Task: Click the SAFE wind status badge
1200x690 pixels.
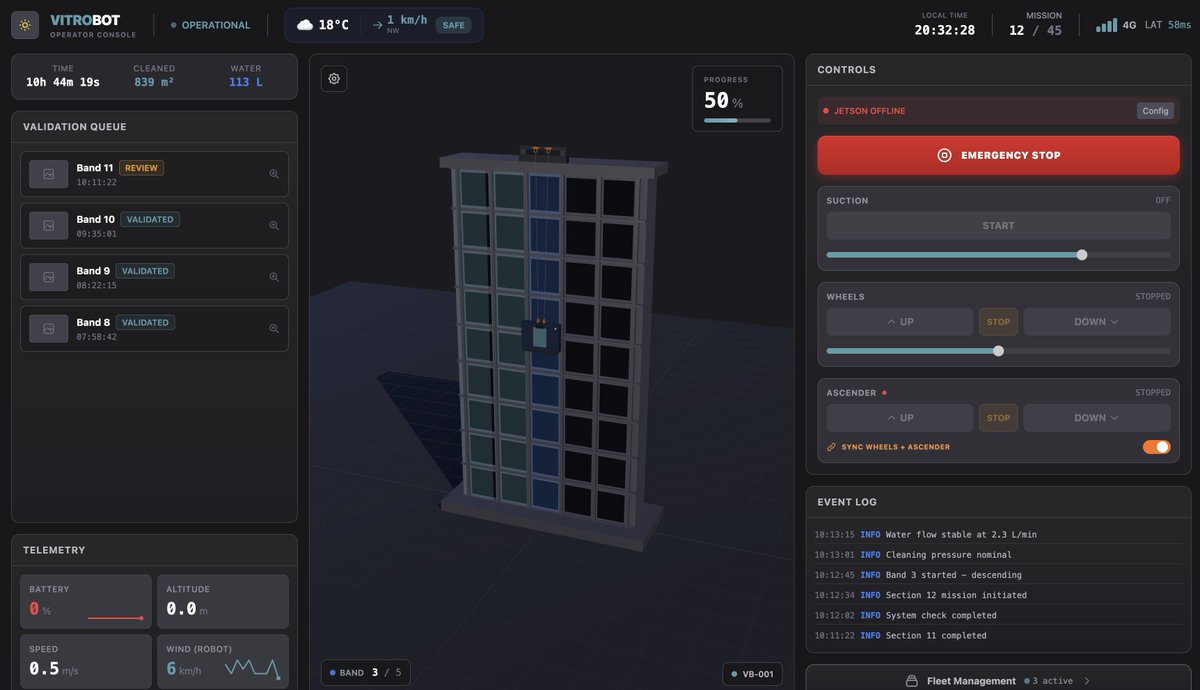Action: [x=454, y=25]
